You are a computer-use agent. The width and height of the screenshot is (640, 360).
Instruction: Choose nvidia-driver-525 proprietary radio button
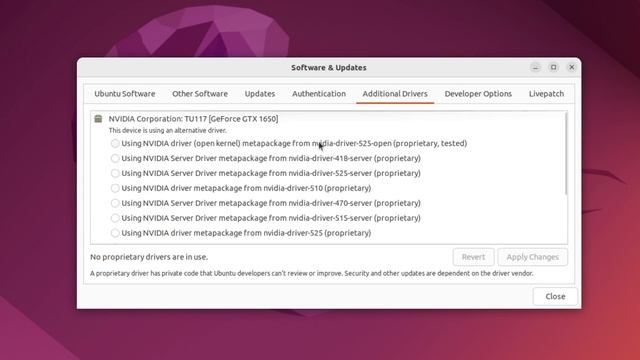click(115, 233)
